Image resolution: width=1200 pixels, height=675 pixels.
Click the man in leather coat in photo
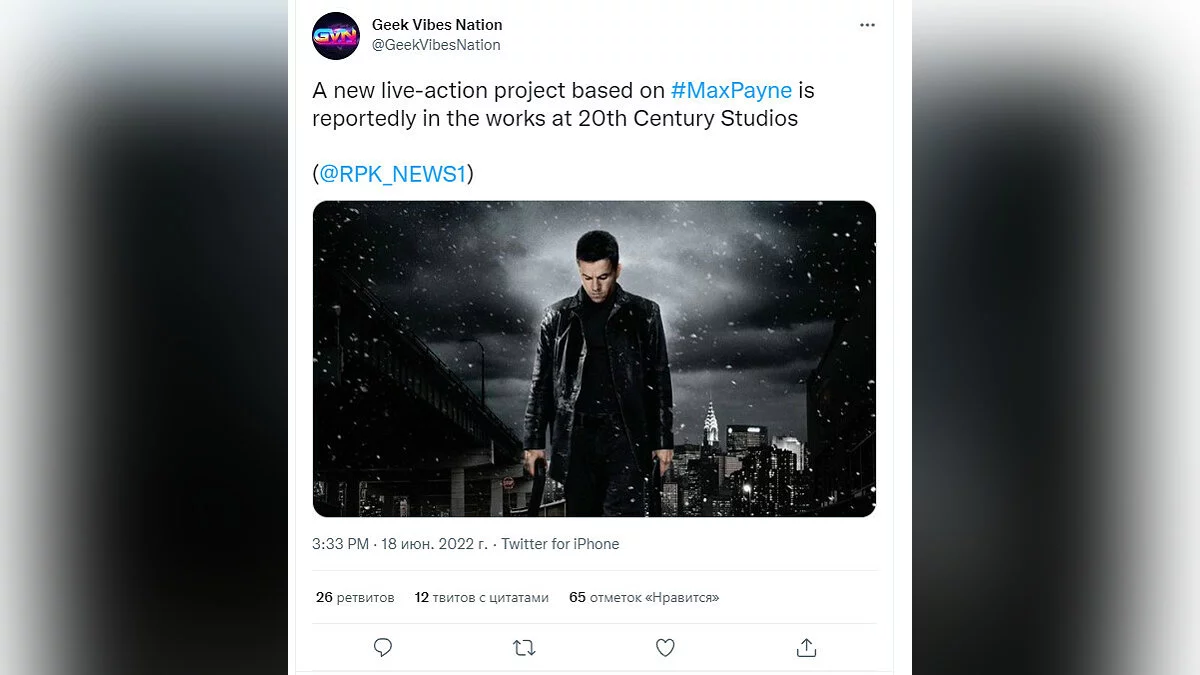pyautogui.click(x=600, y=370)
